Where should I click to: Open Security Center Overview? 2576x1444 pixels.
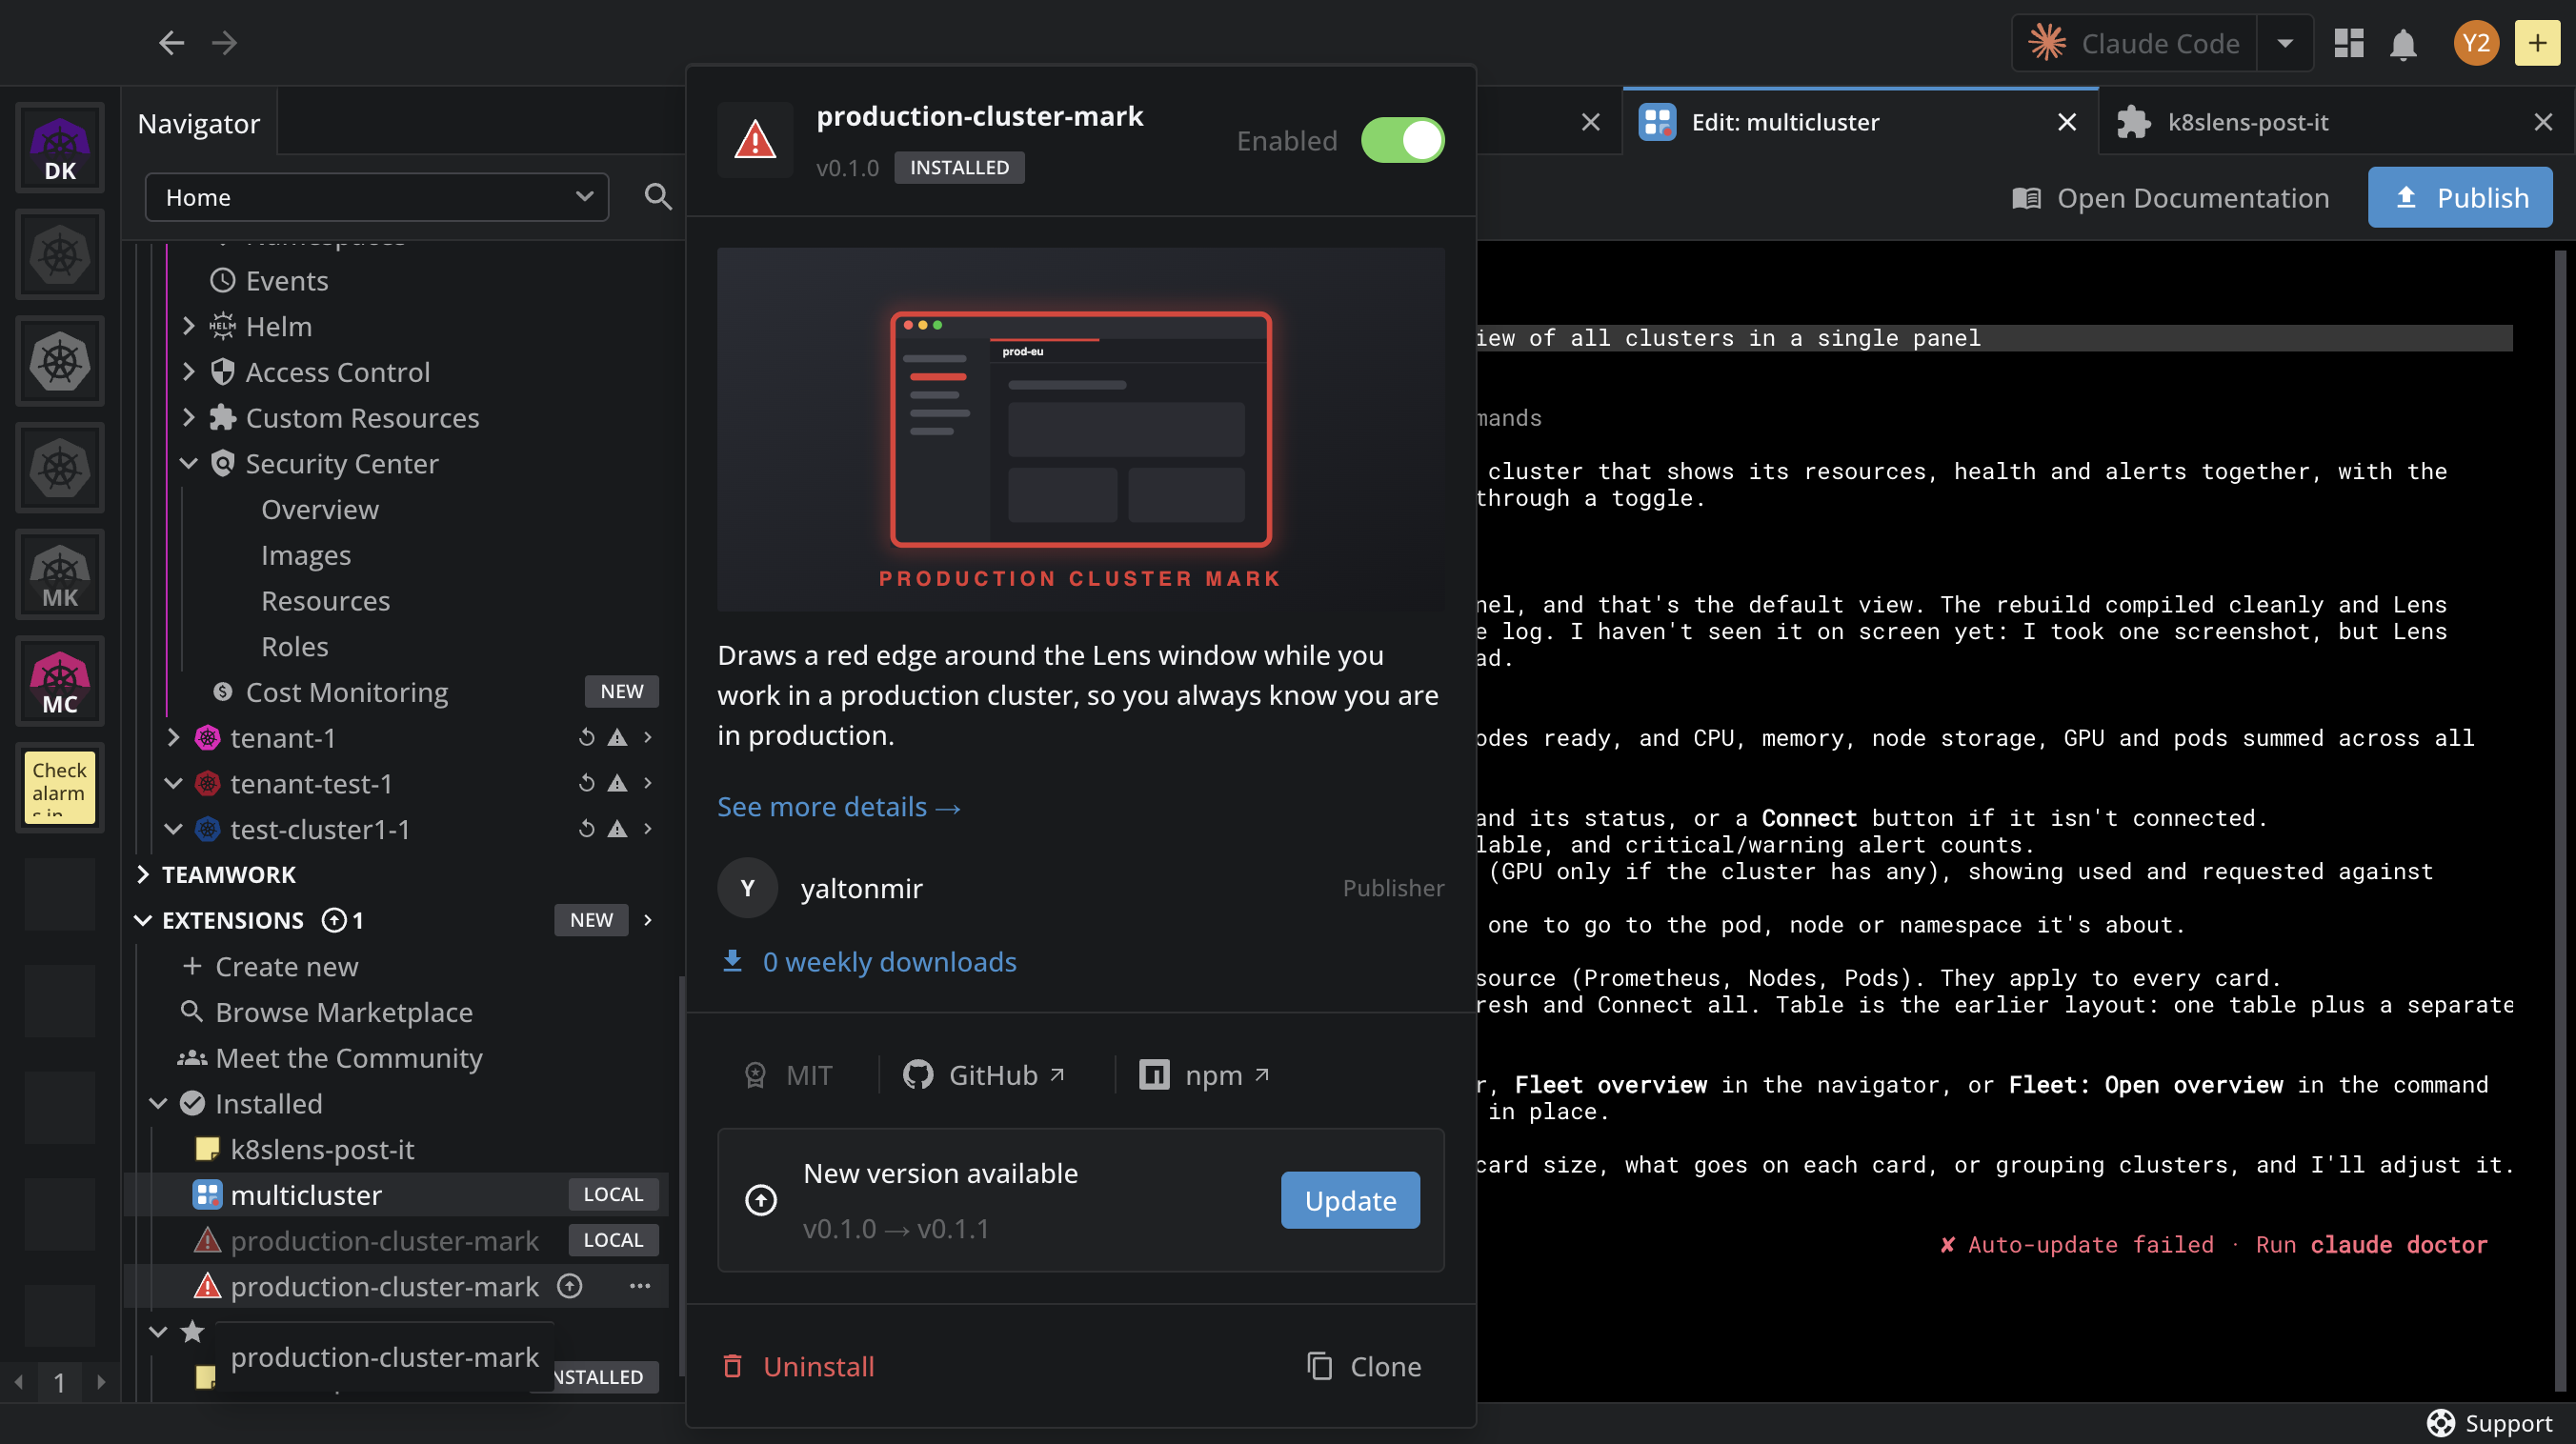320,509
